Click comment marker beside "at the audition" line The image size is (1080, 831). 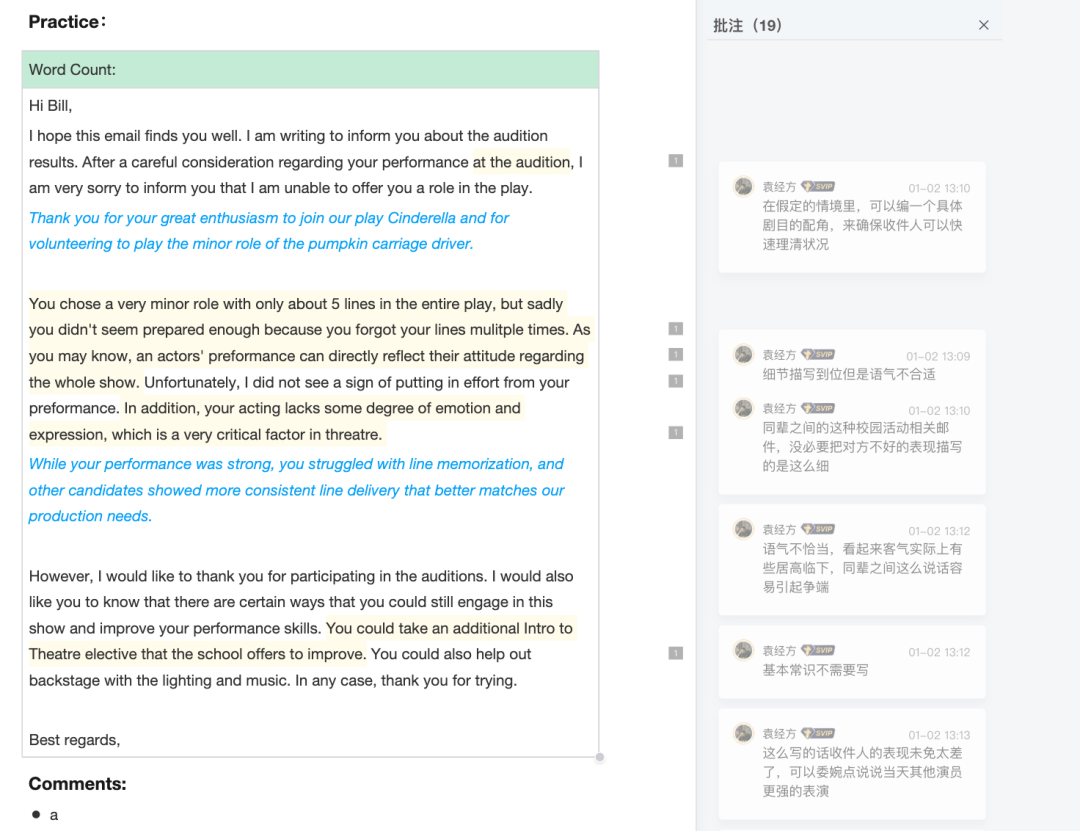click(676, 161)
